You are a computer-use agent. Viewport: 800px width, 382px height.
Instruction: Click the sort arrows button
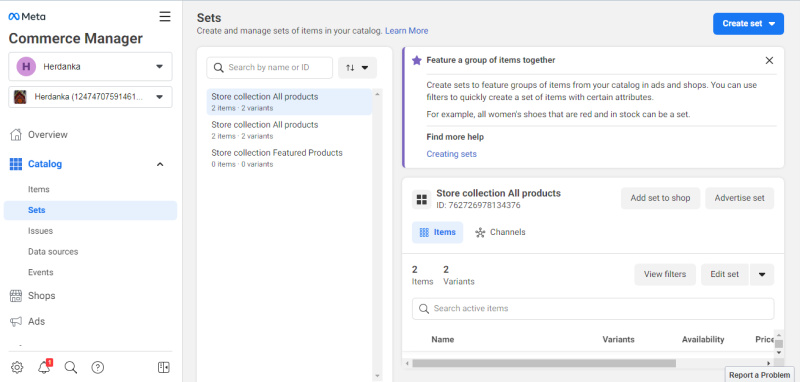[357, 67]
